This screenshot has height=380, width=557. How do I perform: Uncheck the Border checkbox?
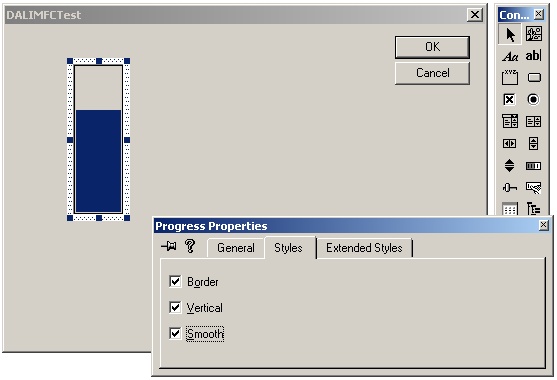(175, 282)
